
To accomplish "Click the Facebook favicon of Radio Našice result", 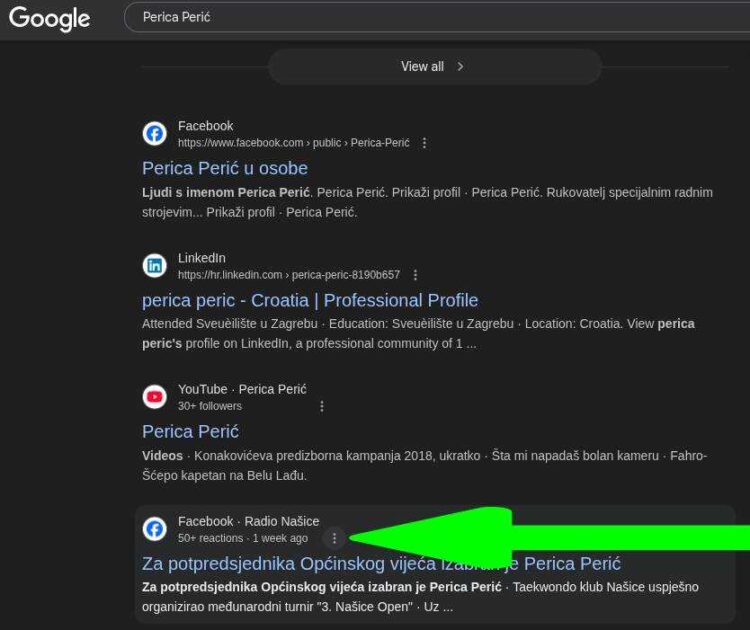I will (154, 529).
